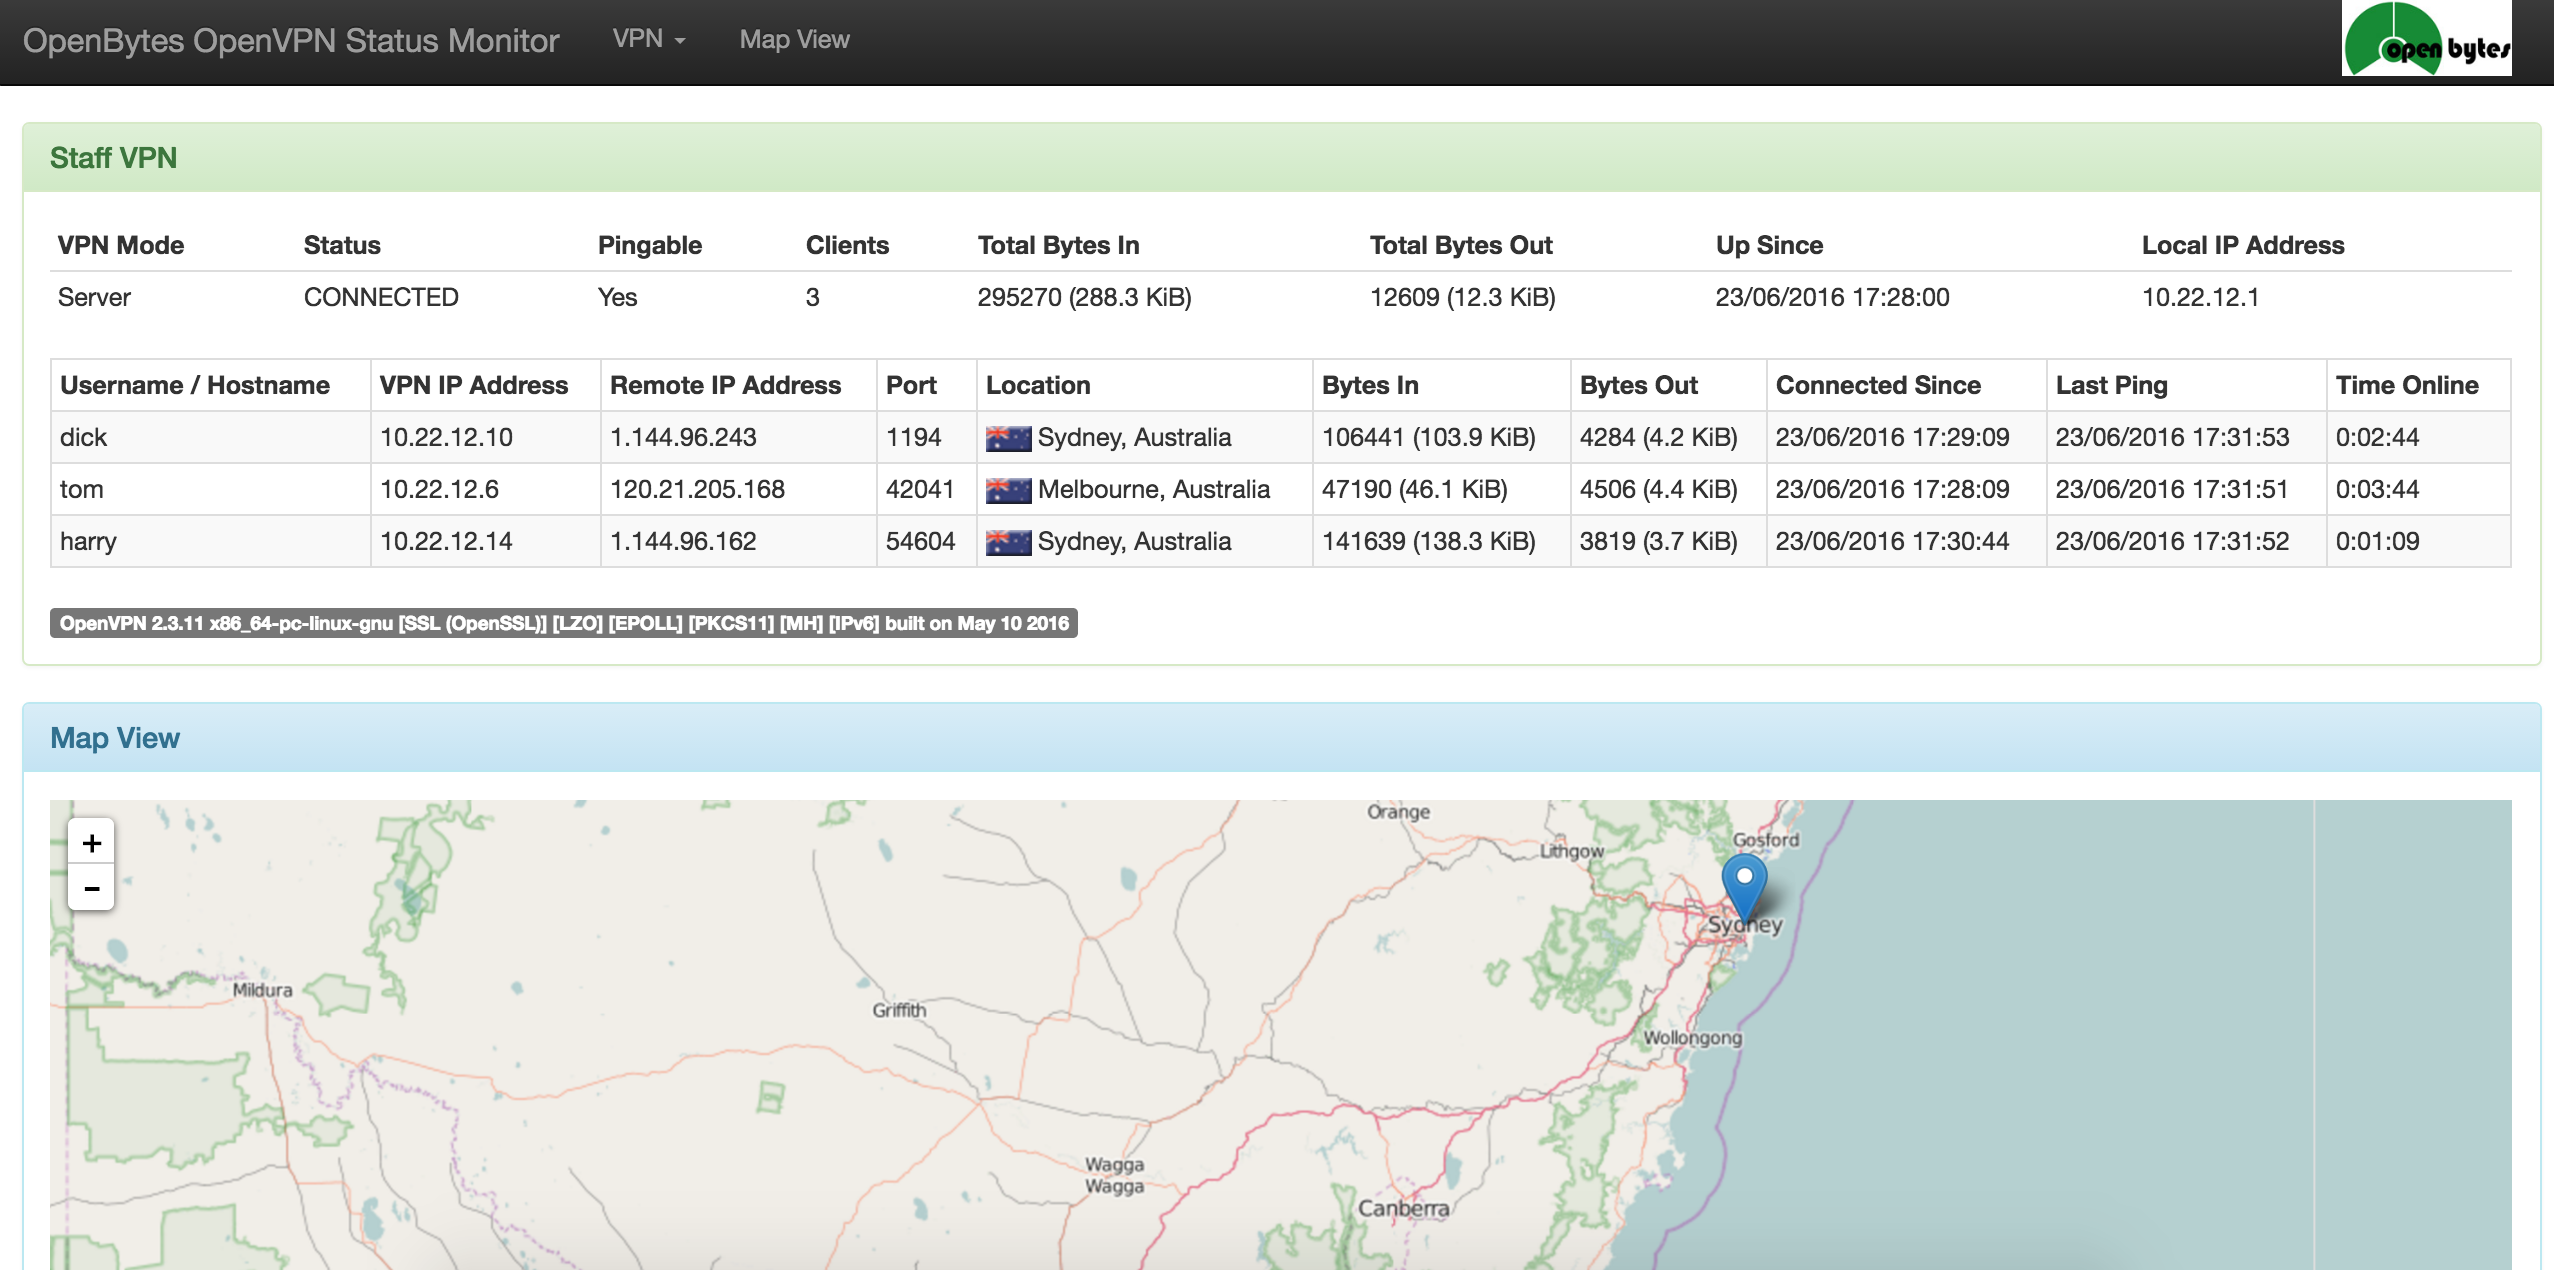Click the flag beside Melbourne, Australia
The height and width of the screenshot is (1270, 2554).
pyautogui.click(x=1009, y=489)
